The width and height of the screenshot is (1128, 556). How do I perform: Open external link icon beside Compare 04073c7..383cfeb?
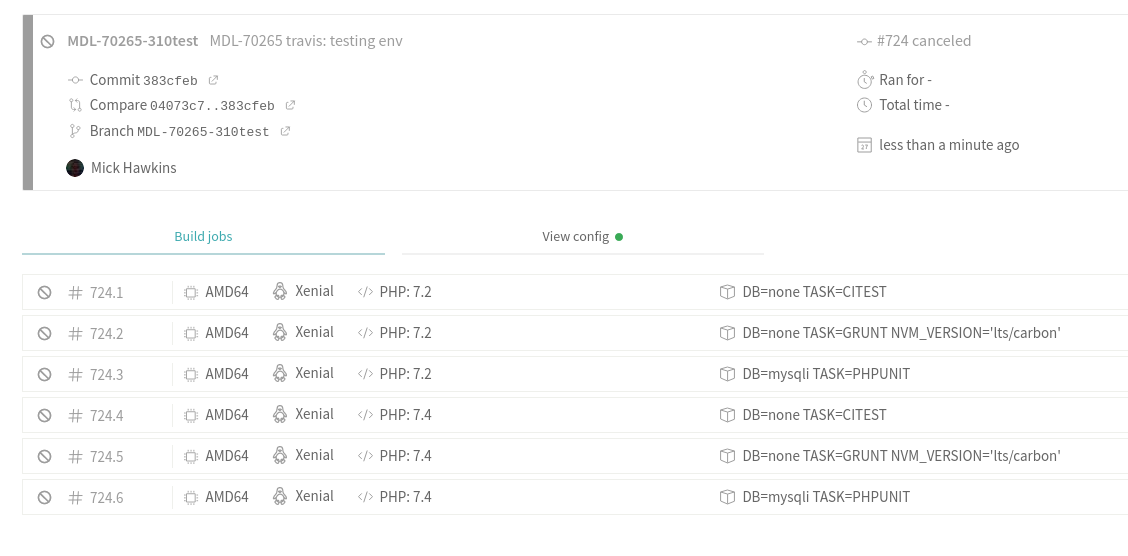290,105
